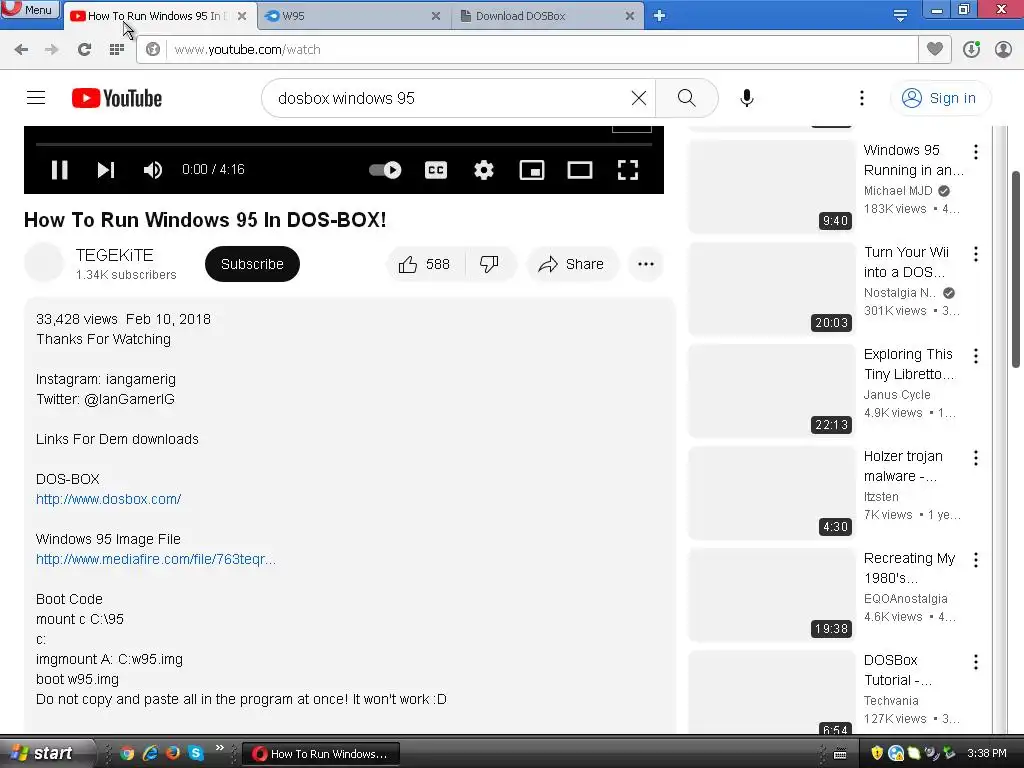The width and height of the screenshot is (1024, 768).
Task: Turn on closed captions
Action: tap(436, 170)
